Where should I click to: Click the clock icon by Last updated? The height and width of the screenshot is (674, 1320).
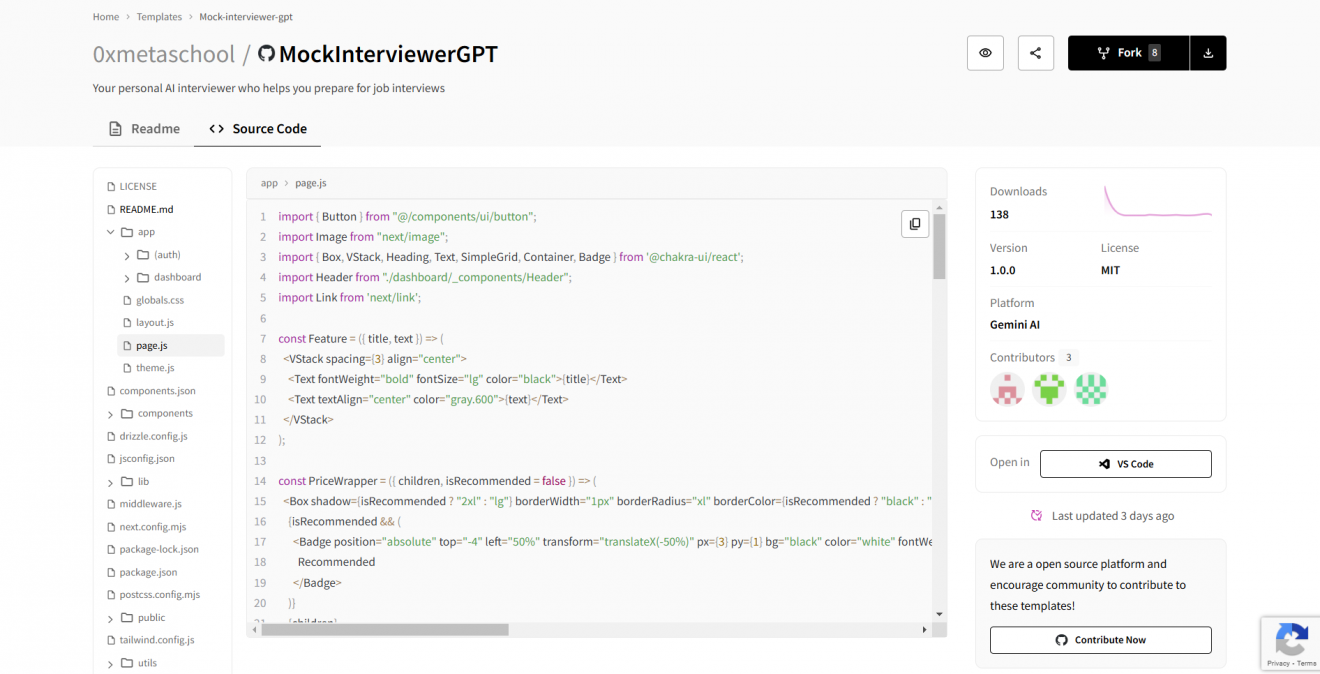click(1036, 516)
